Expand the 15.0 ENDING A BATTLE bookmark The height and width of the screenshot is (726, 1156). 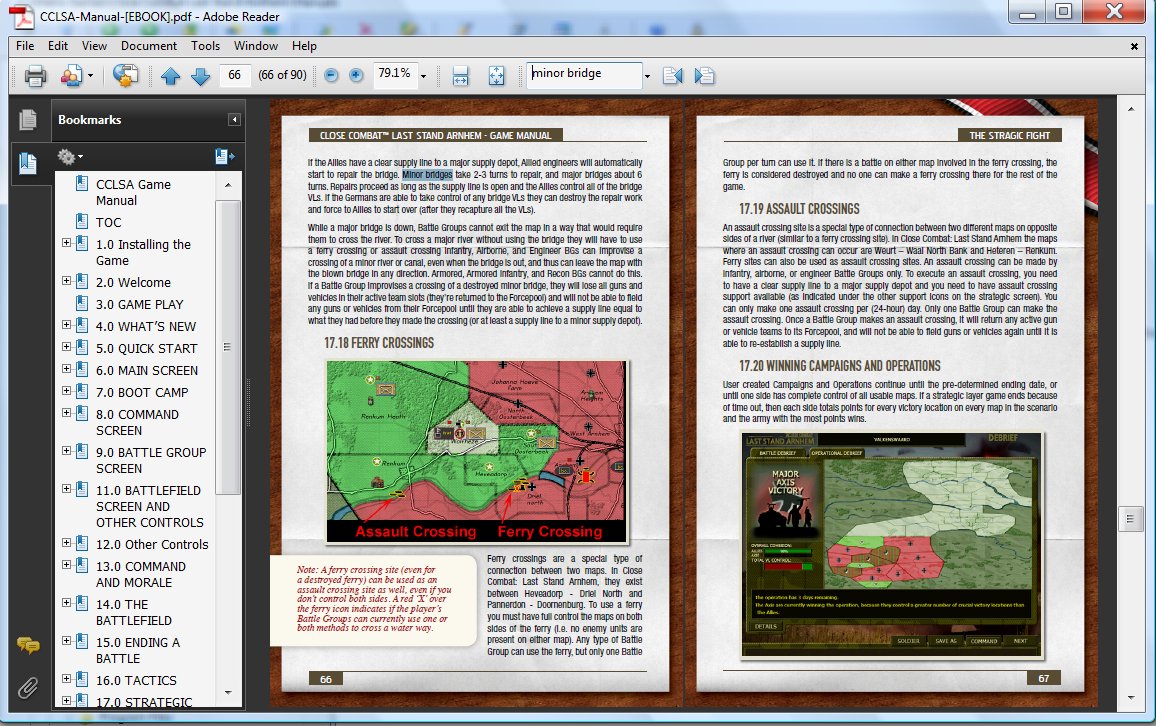coord(66,641)
